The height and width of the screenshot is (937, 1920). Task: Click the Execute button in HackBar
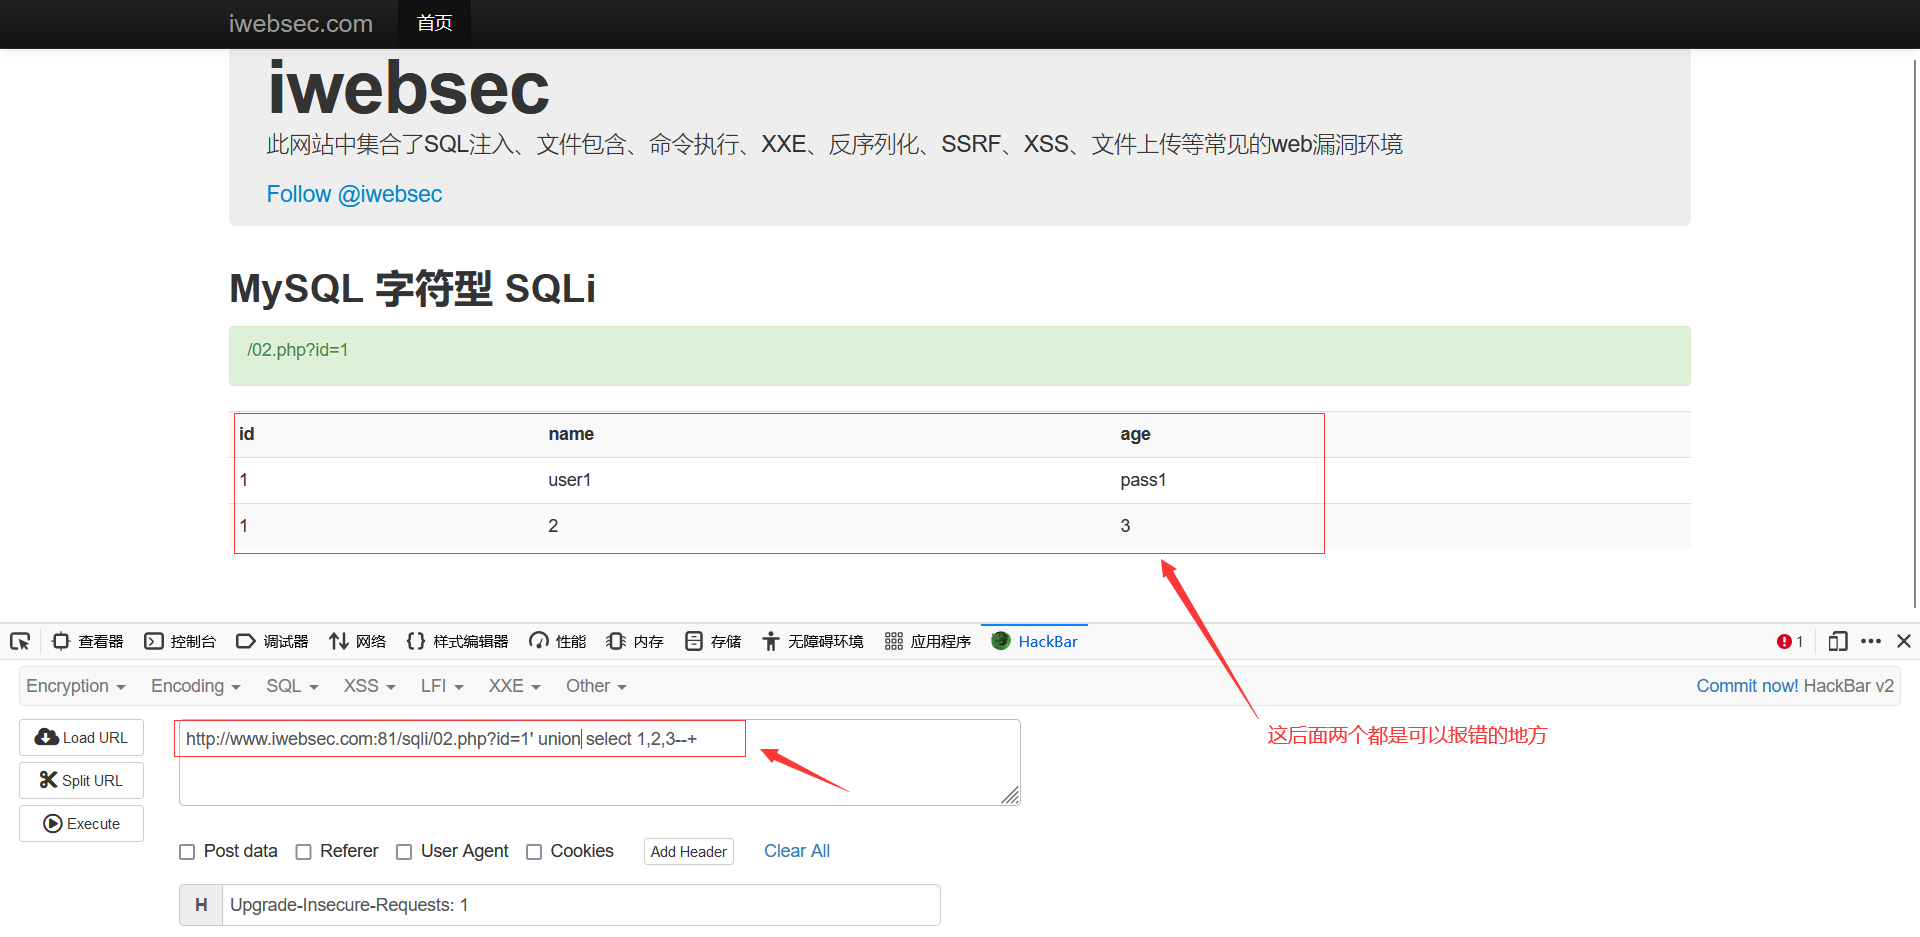[x=81, y=823]
